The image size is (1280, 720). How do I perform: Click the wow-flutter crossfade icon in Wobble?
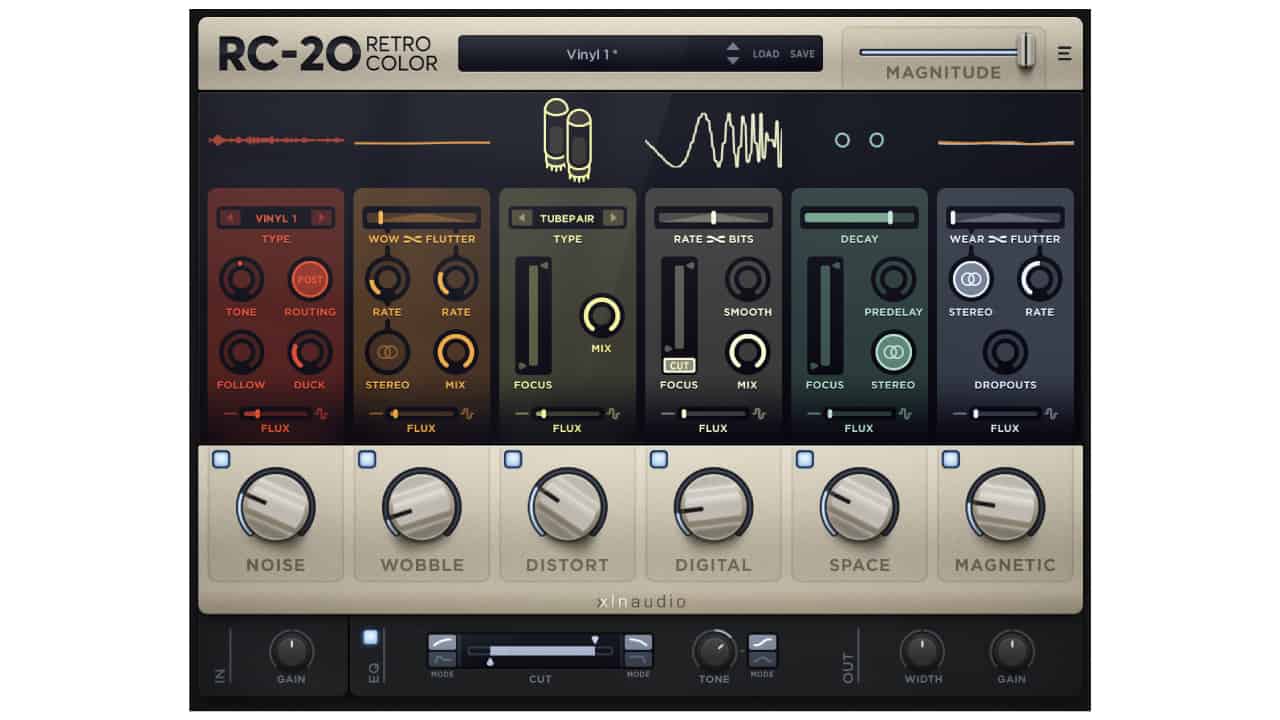tap(413, 239)
